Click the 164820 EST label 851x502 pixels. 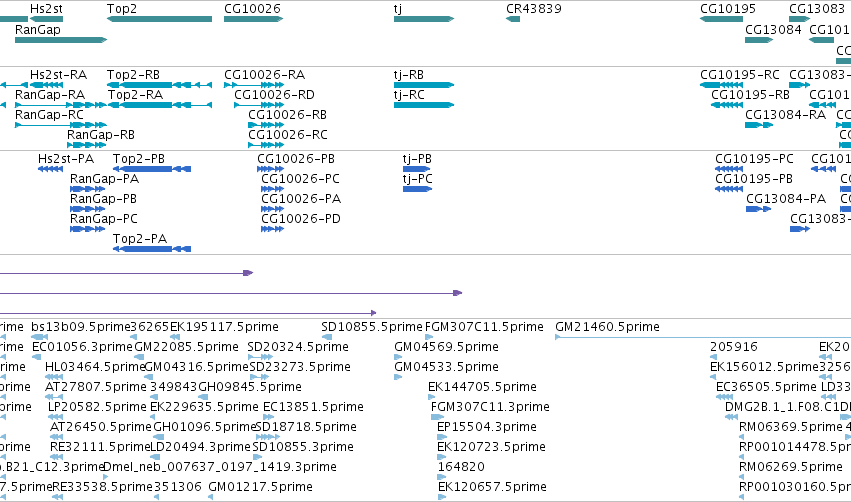pos(461,467)
